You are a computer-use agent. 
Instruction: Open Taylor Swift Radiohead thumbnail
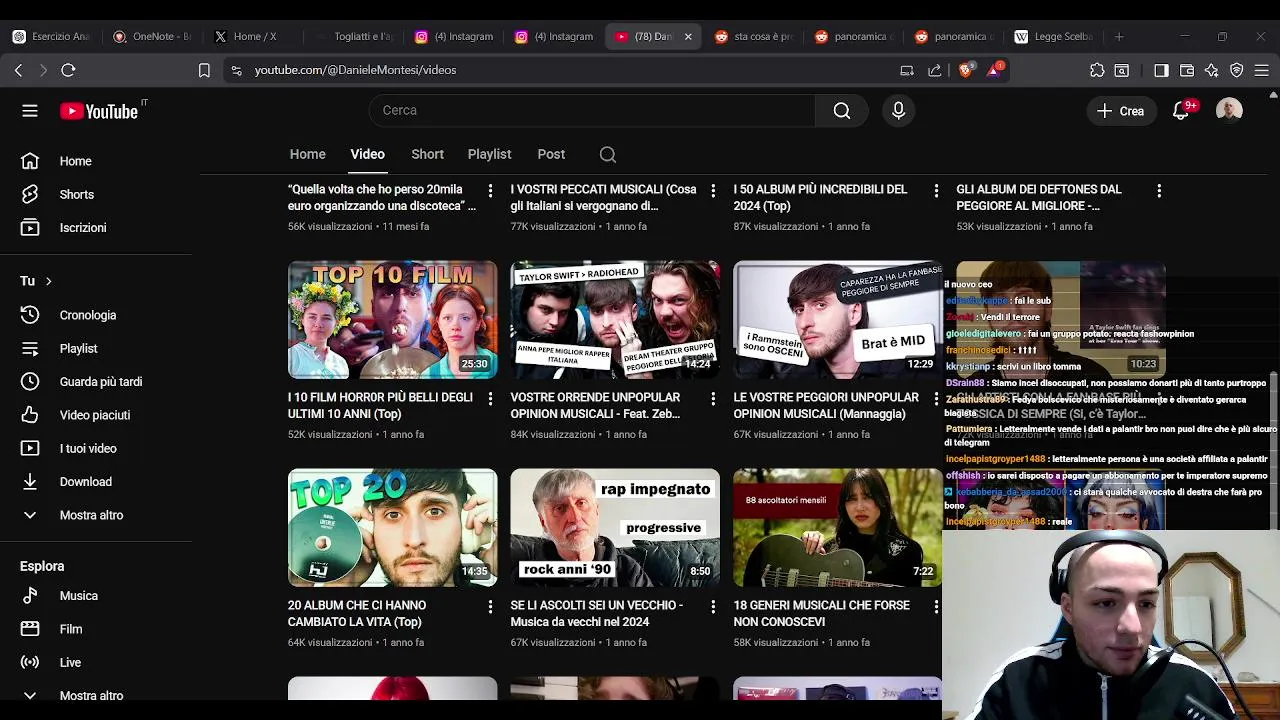[x=615, y=320]
